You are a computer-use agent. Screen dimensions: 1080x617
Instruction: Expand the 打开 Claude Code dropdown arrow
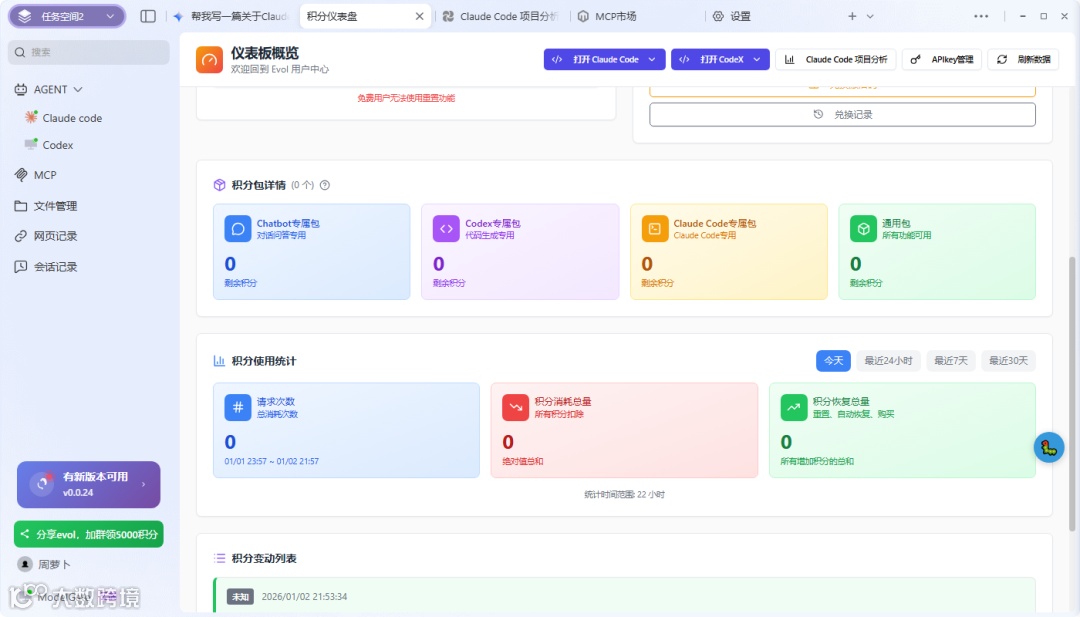[x=652, y=59]
